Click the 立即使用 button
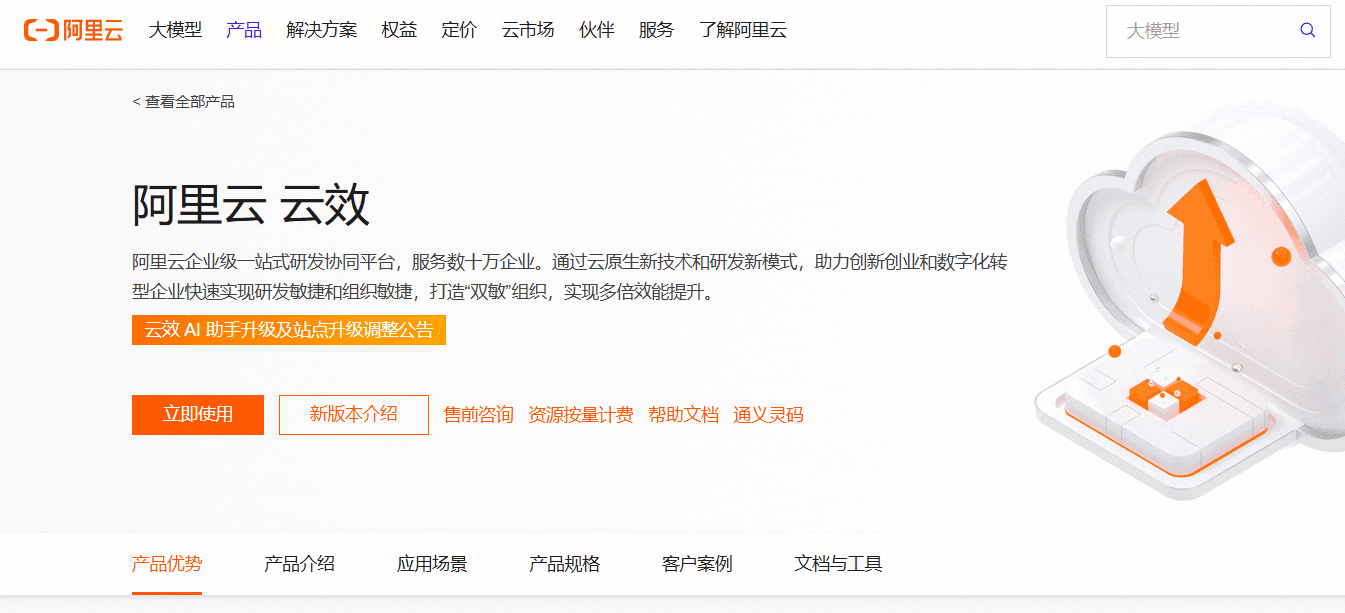The height and width of the screenshot is (613, 1345). (198, 414)
